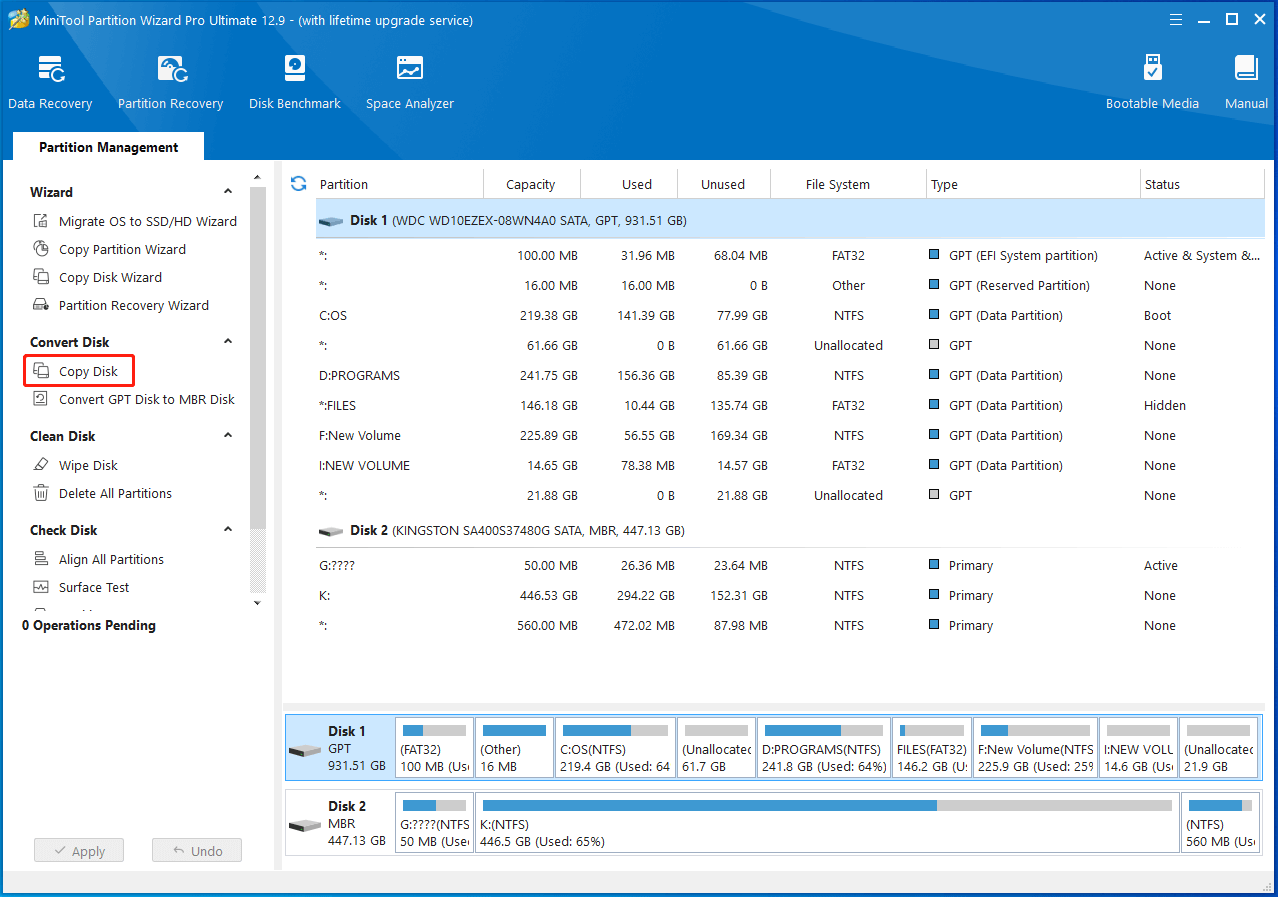Click the D:PROGRAMS(NTFS) block in the disk map

tap(825, 747)
